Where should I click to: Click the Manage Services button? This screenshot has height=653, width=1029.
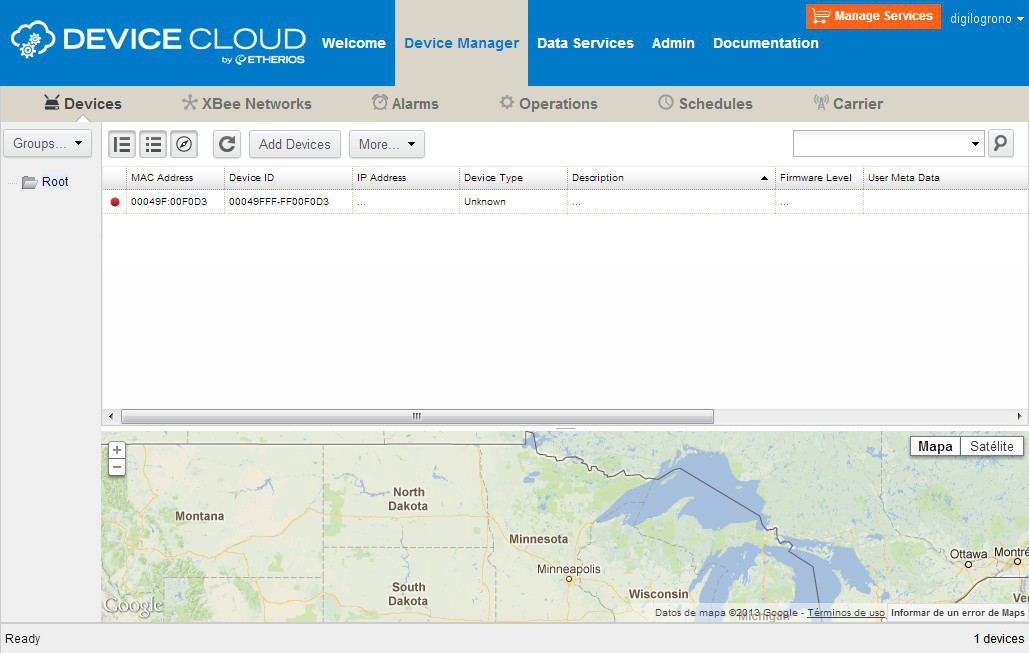click(873, 16)
